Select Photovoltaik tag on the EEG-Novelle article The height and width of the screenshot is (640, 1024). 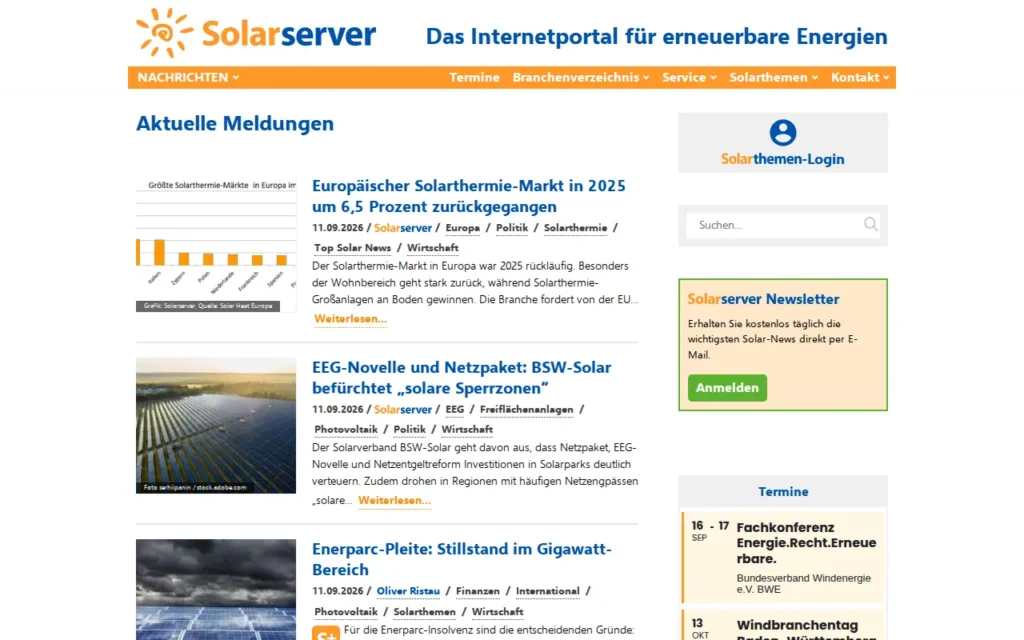[x=346, y=430]
